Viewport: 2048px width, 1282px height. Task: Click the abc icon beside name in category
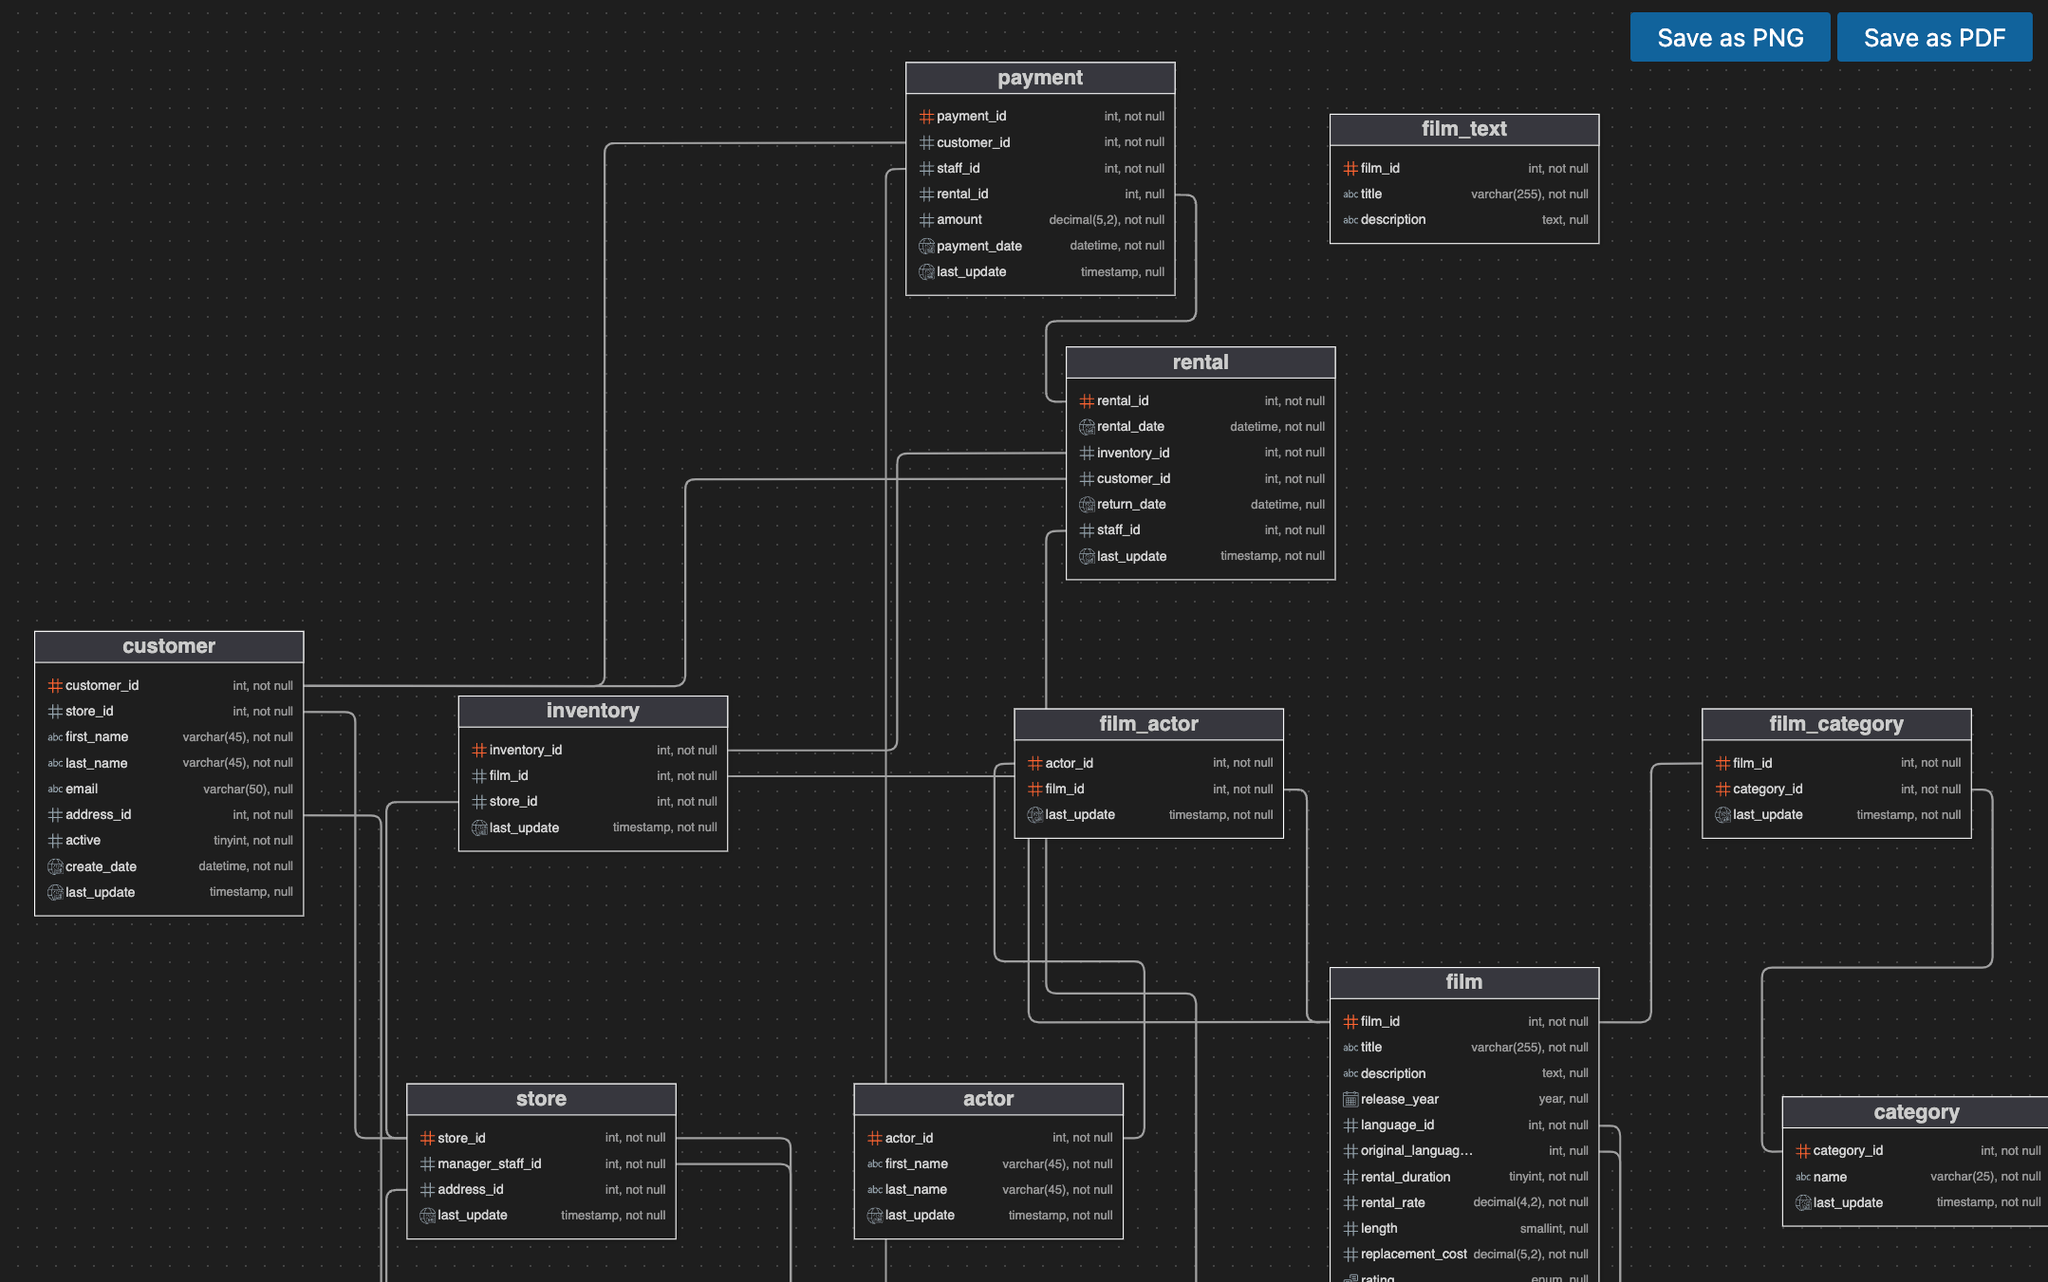click(1802, 1177)
